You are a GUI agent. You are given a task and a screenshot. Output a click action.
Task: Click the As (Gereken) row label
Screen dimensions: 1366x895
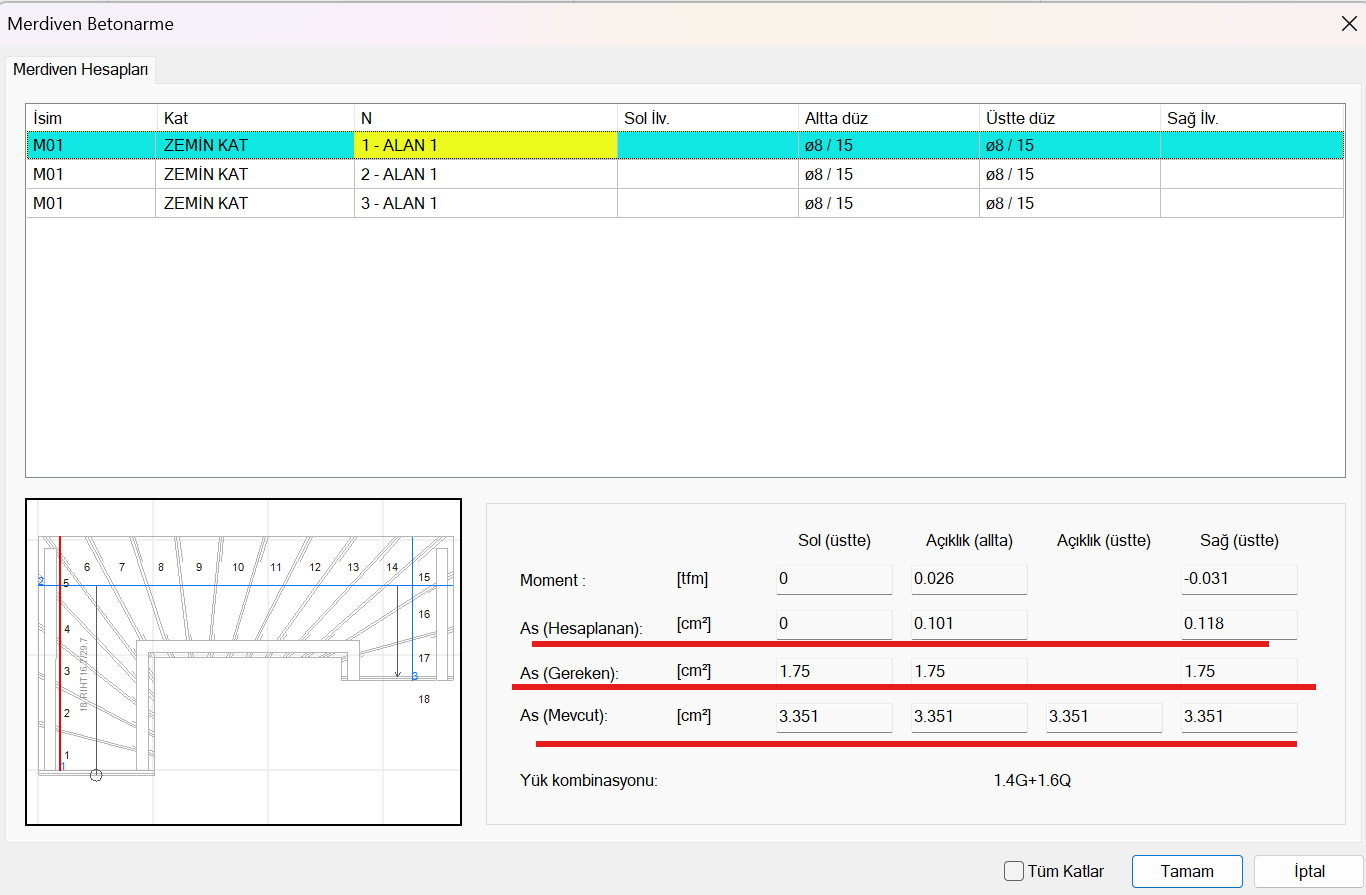tap(570, 674)
